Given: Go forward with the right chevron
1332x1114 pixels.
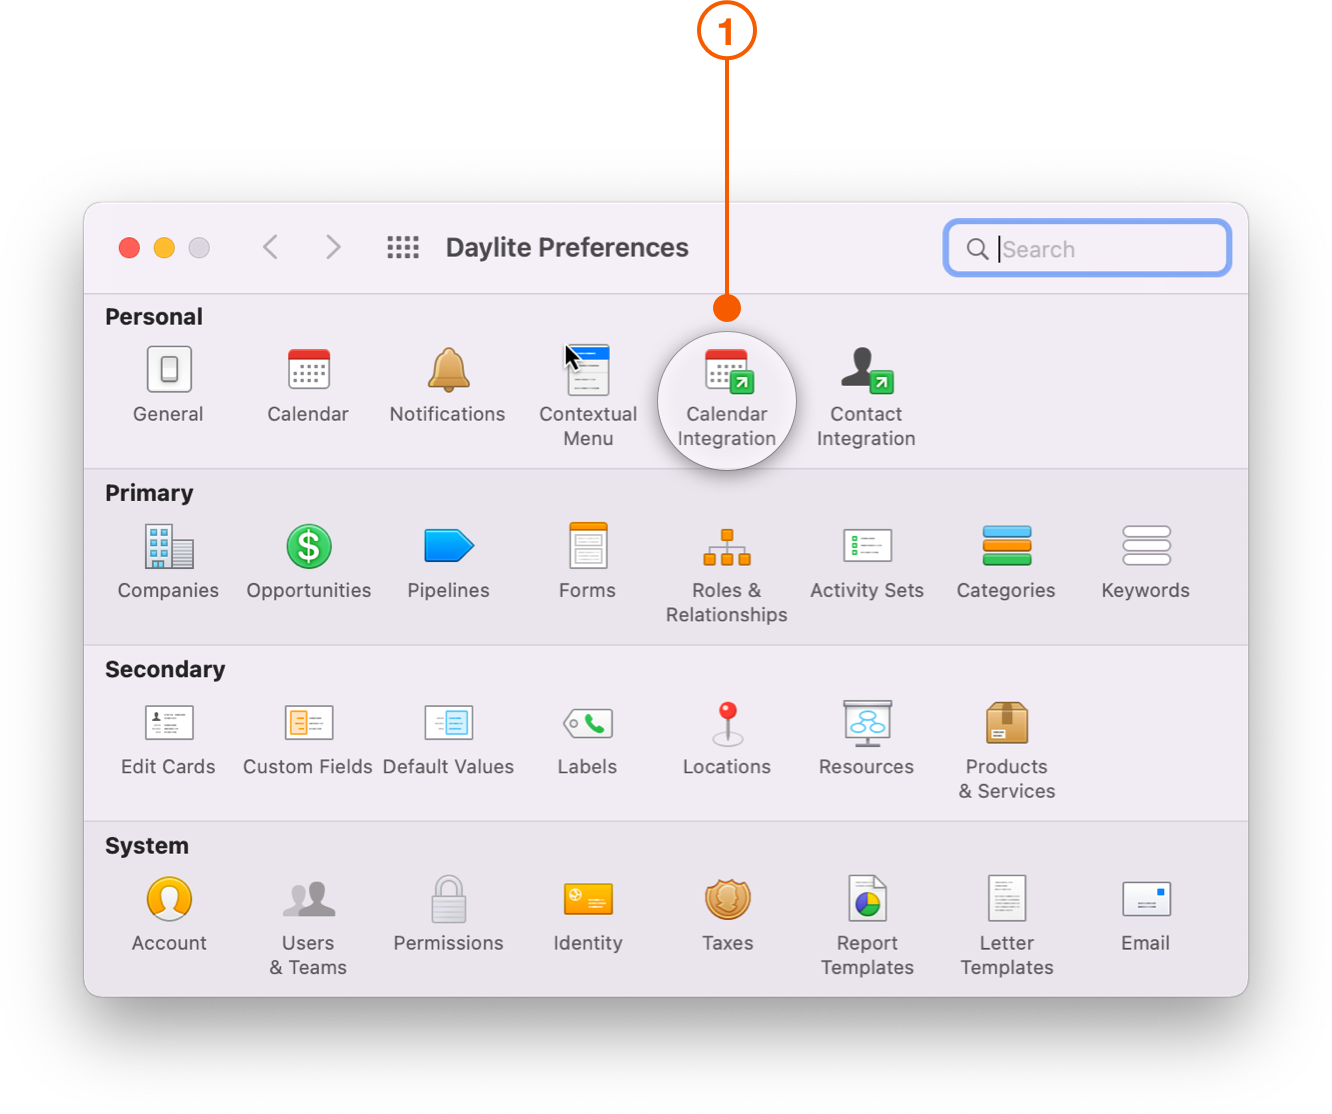Looking at the screenshot, I should (333, 247).
